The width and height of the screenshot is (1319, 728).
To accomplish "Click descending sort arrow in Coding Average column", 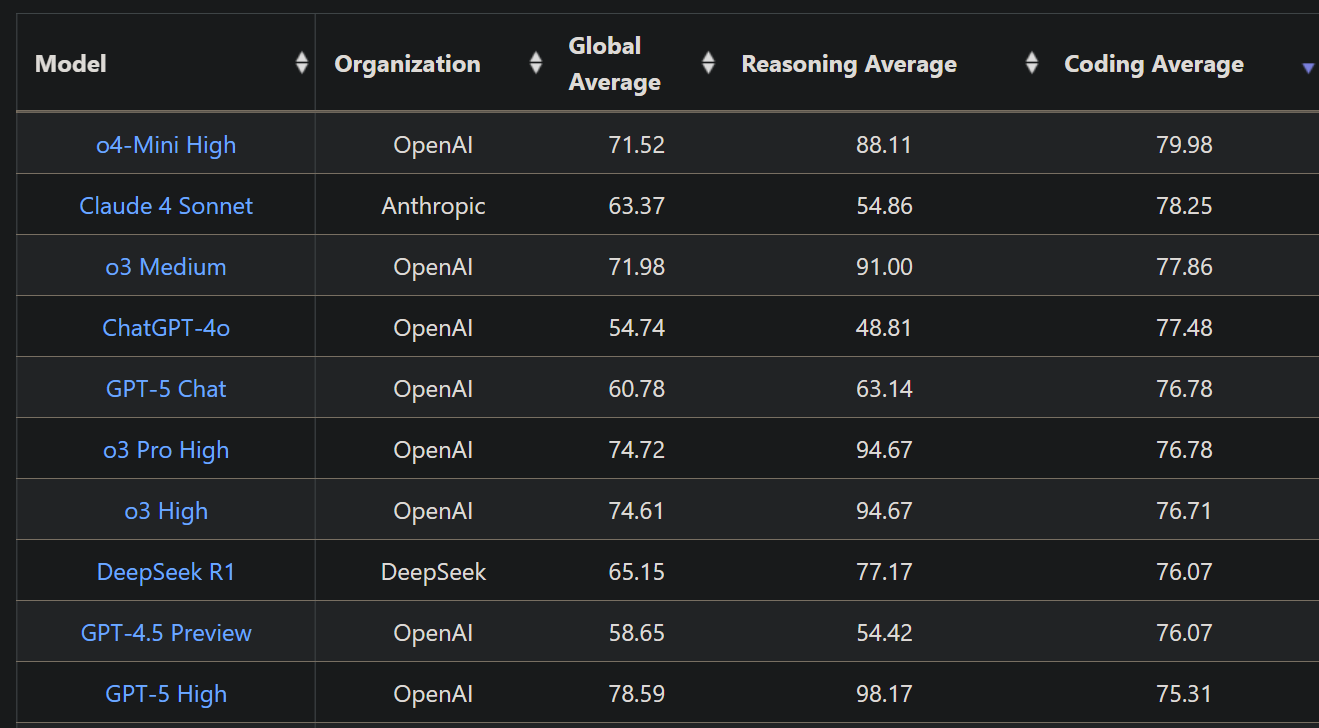I will (x=1307, y=68).
